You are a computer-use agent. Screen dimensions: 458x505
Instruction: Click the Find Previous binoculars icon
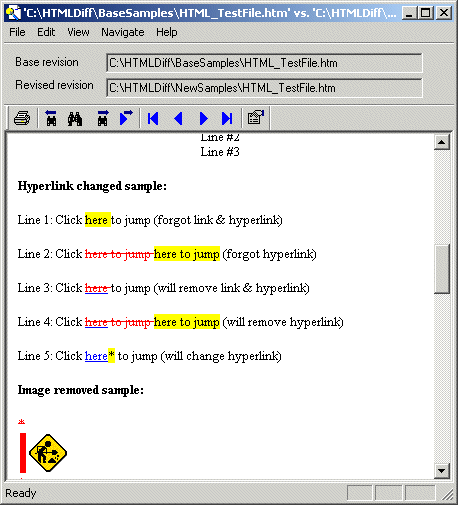coord(51,118)
